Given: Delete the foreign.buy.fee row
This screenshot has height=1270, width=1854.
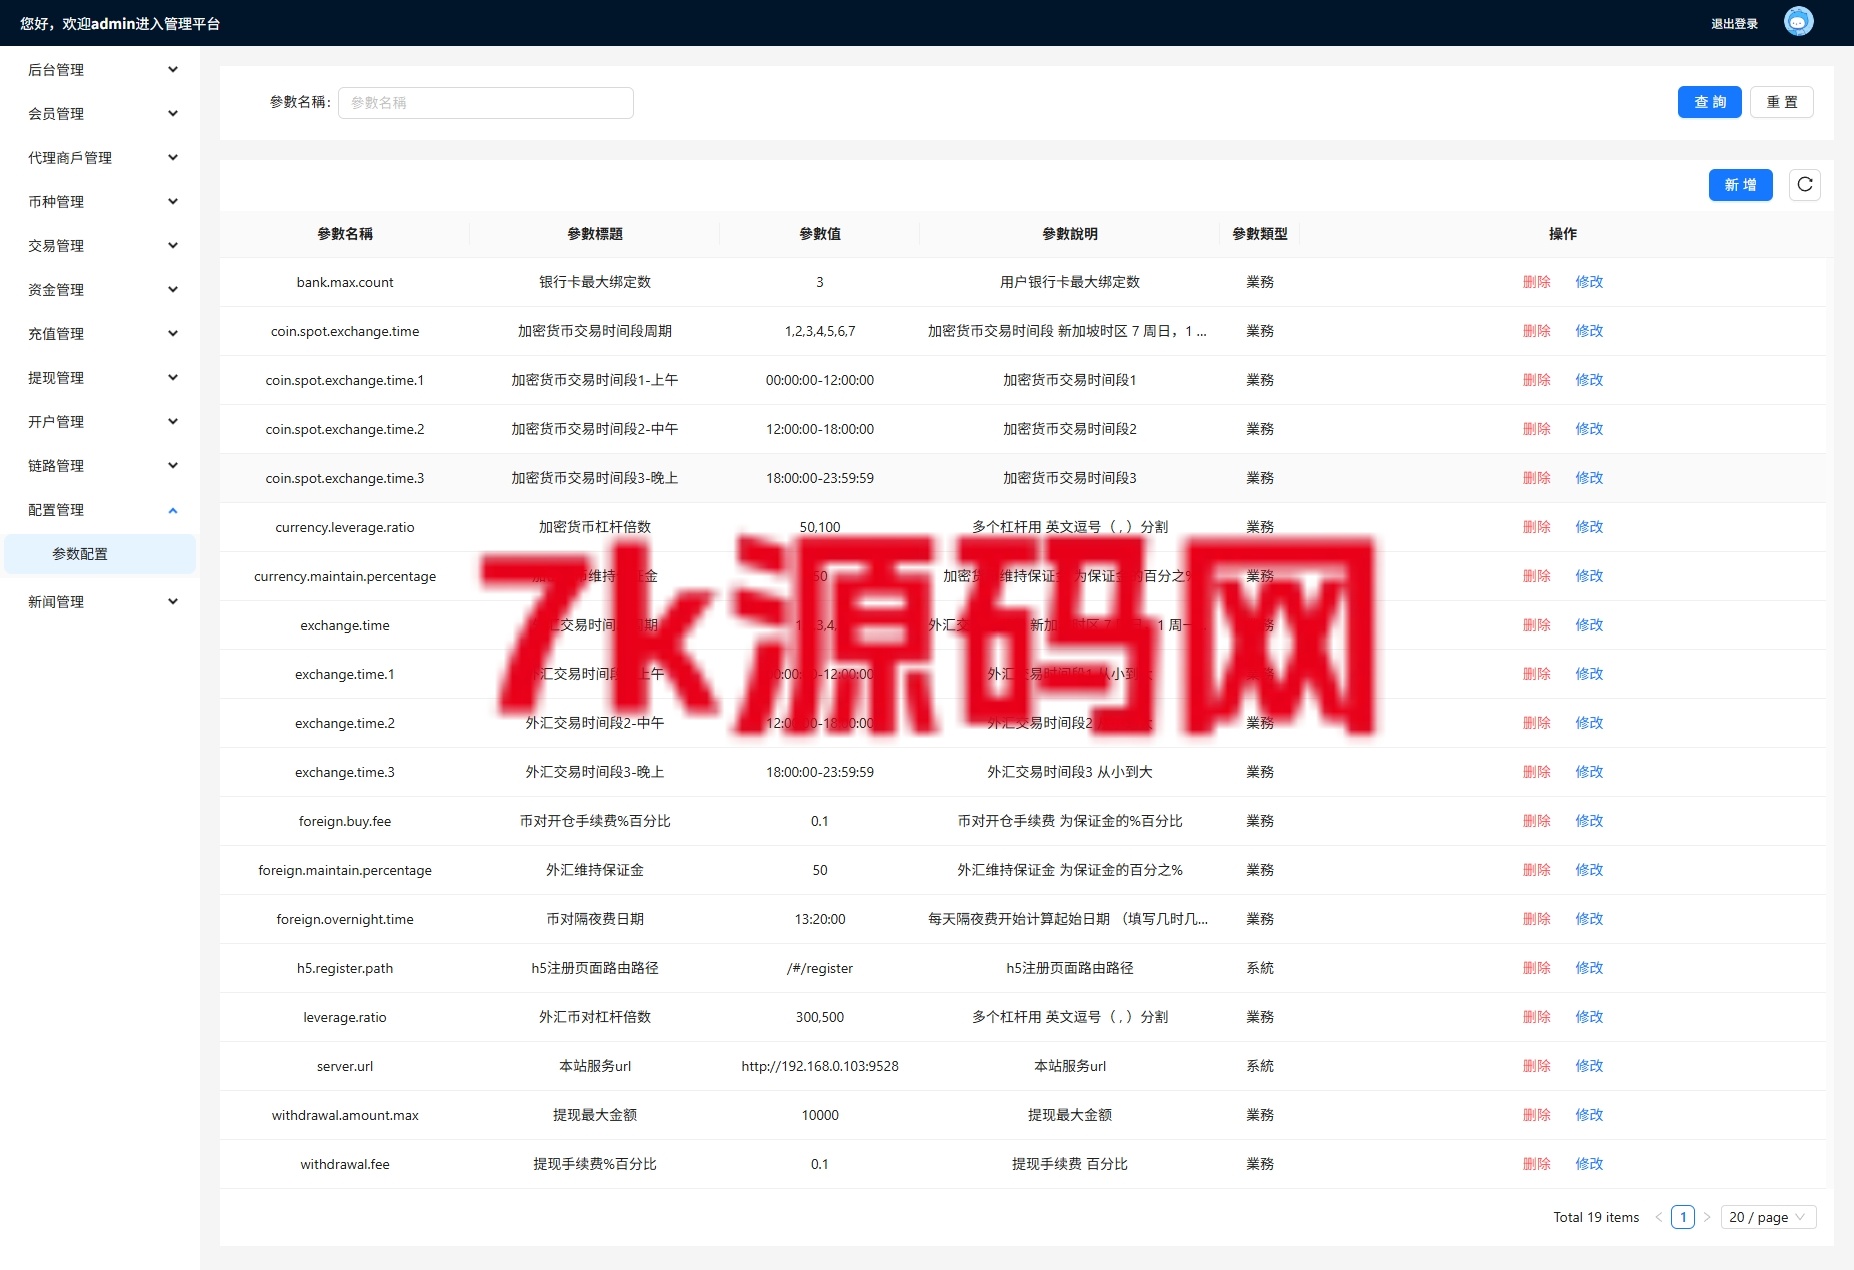Looking at the screenshot, I should [1536, 821].
